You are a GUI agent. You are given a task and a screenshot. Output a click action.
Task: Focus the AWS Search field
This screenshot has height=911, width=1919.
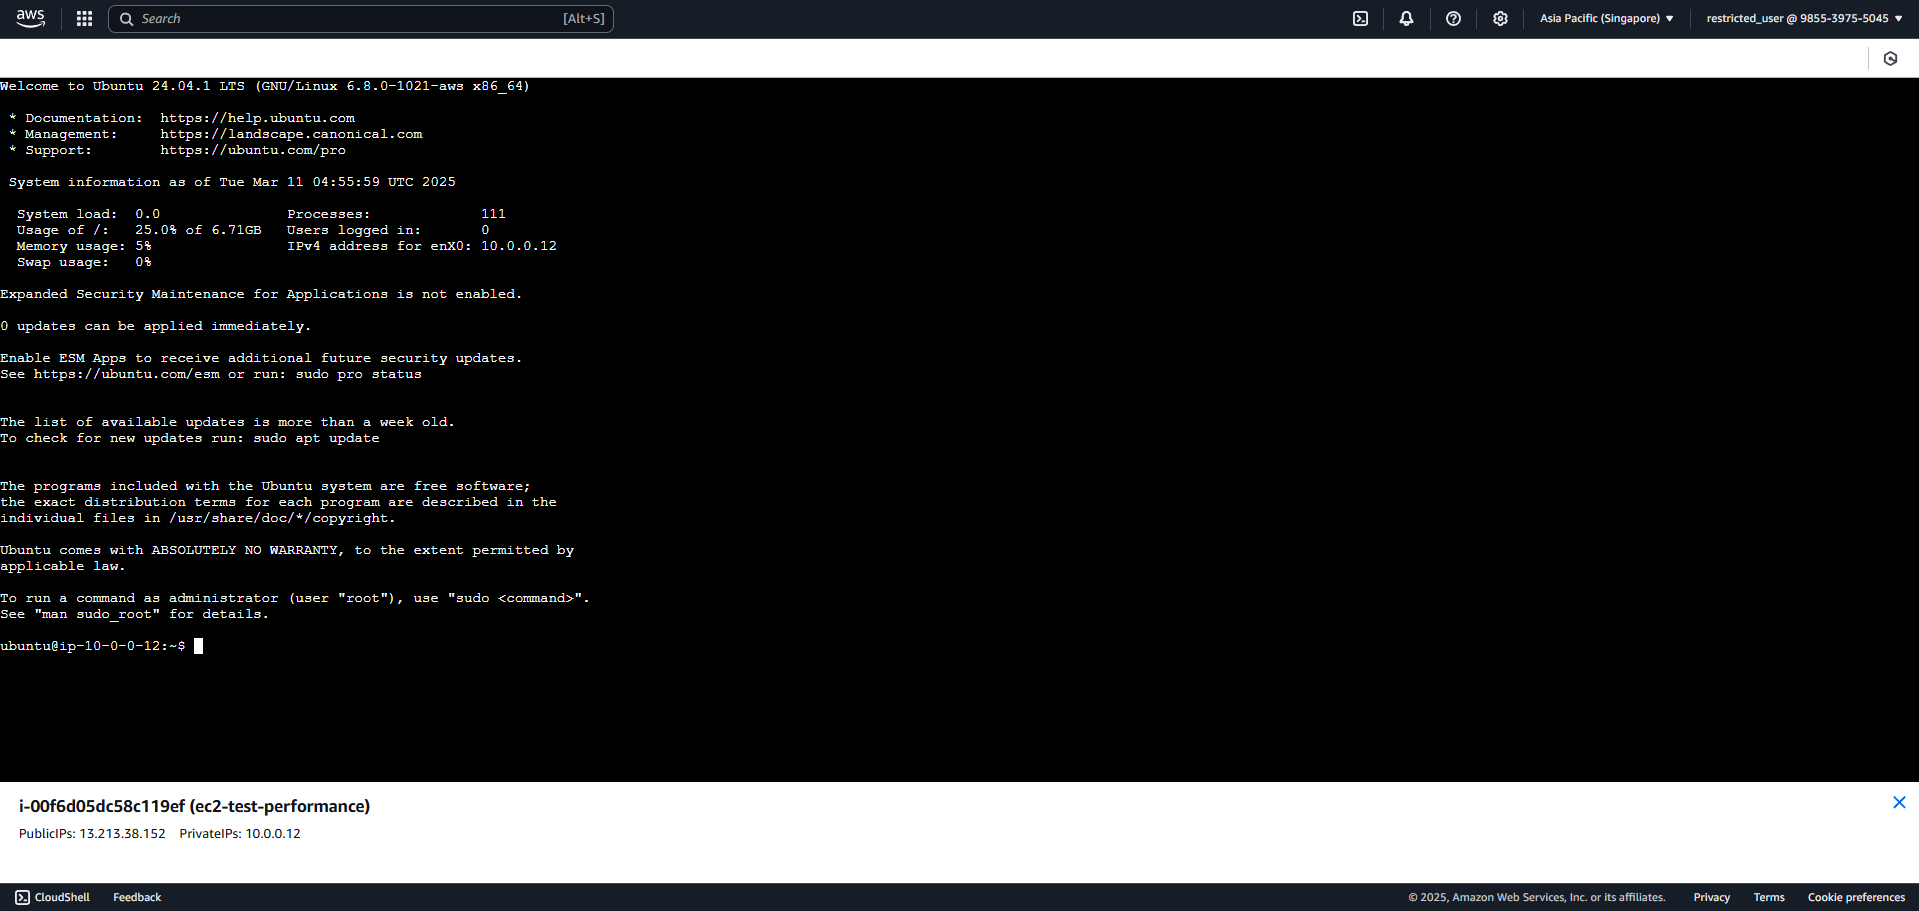pos(361,18)
